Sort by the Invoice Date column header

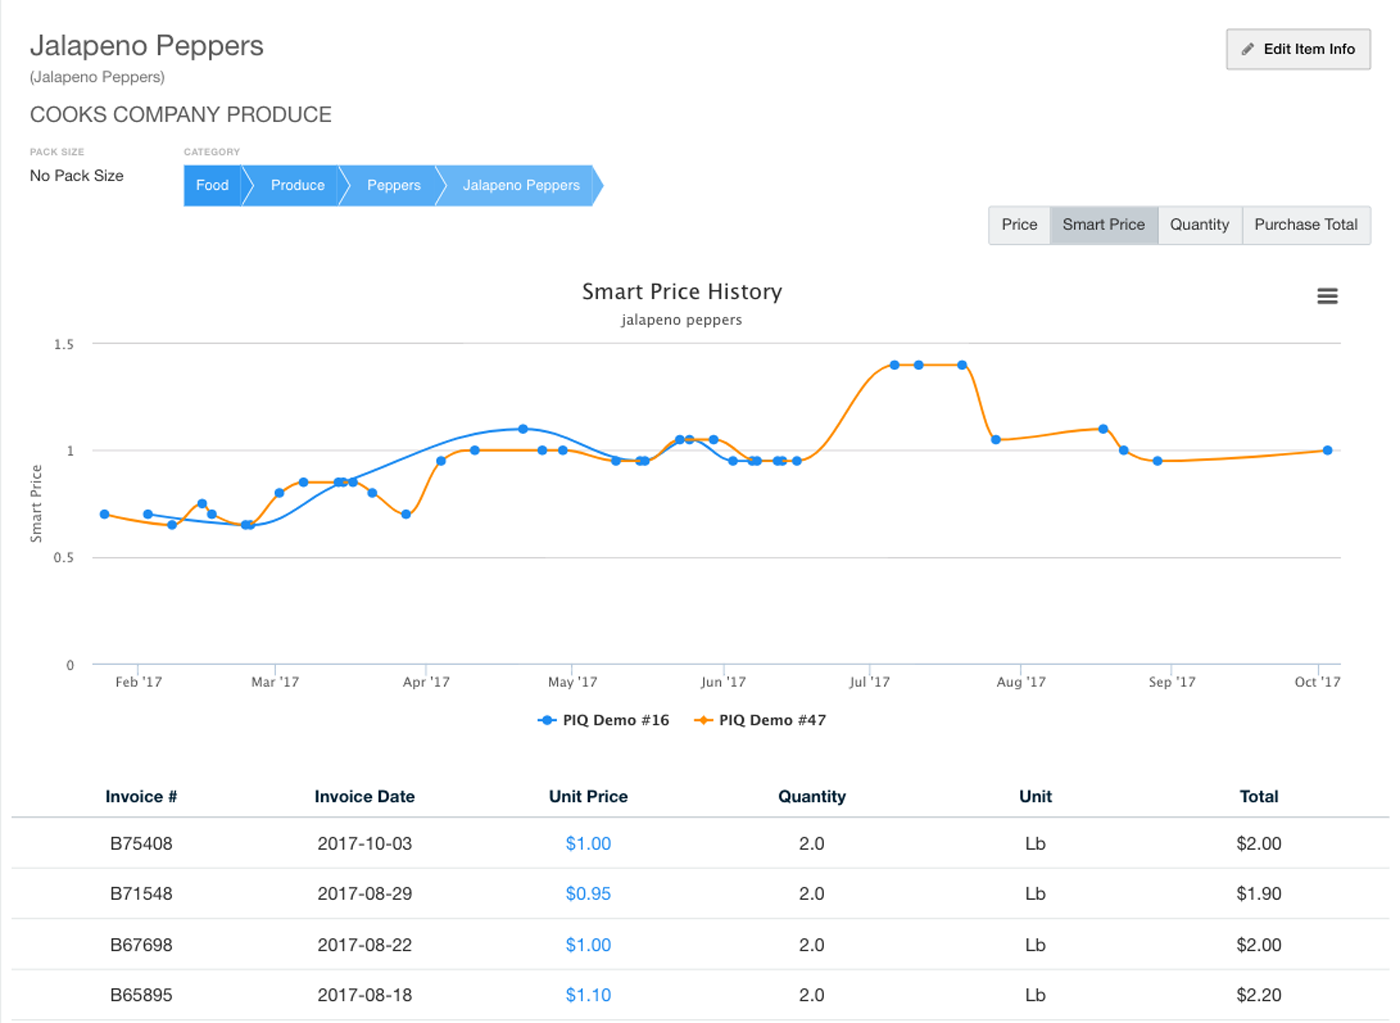(364, 796)
